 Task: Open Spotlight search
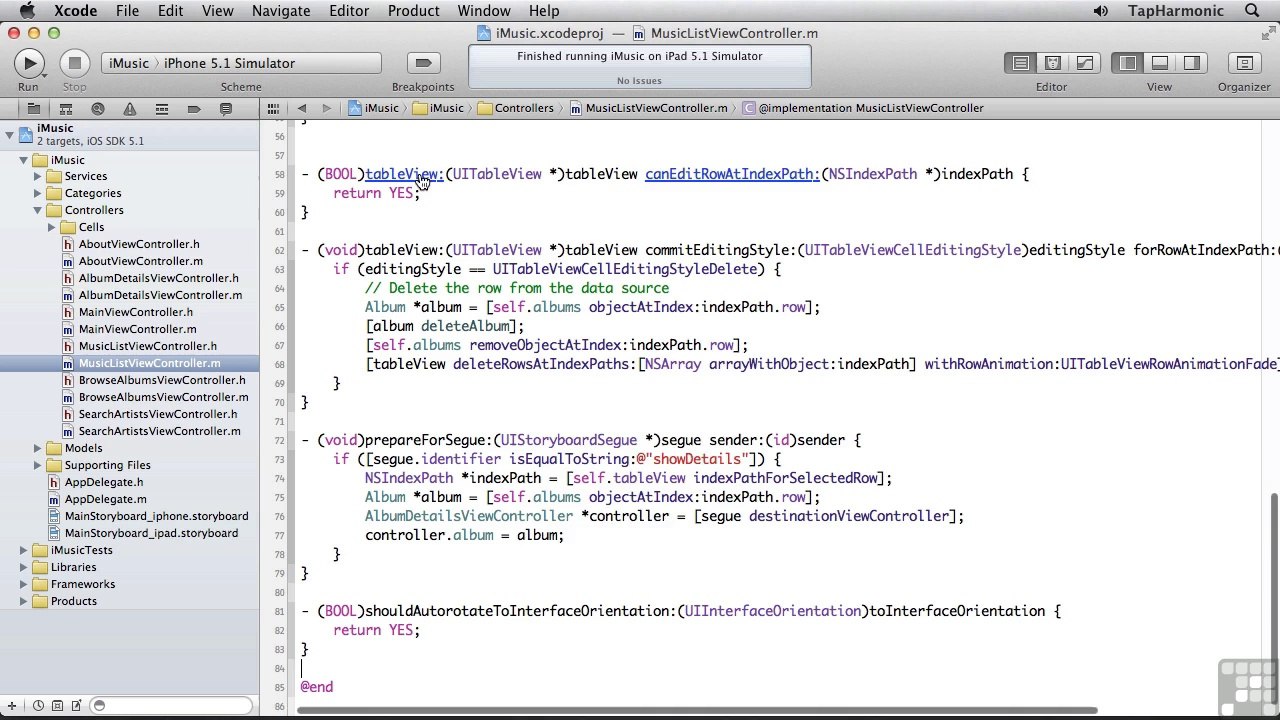click(1253, 11)
